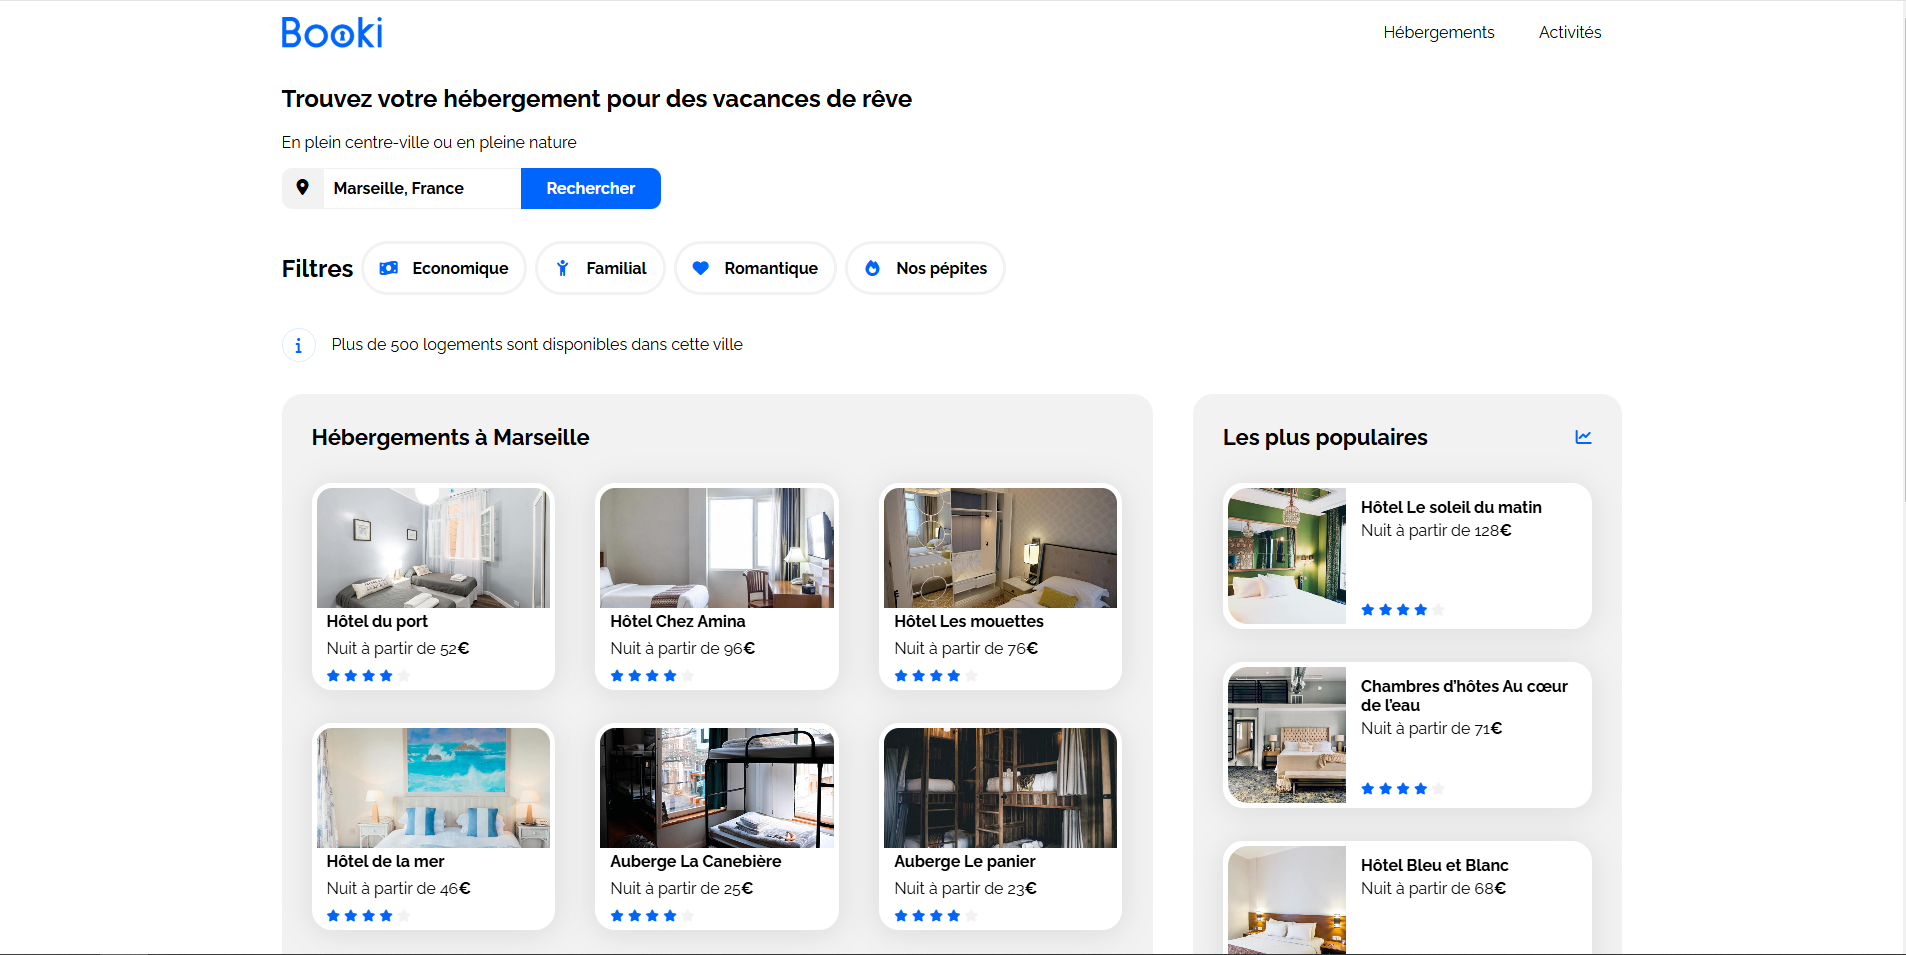Click the chart icon beside Les plus populaires
1906x955 pixels.
coord(1583,437)
